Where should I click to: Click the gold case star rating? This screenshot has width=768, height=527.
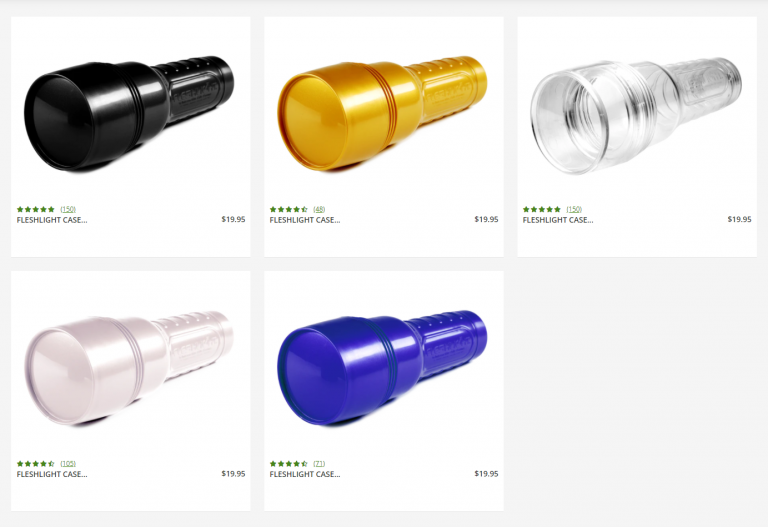[288, 209]
